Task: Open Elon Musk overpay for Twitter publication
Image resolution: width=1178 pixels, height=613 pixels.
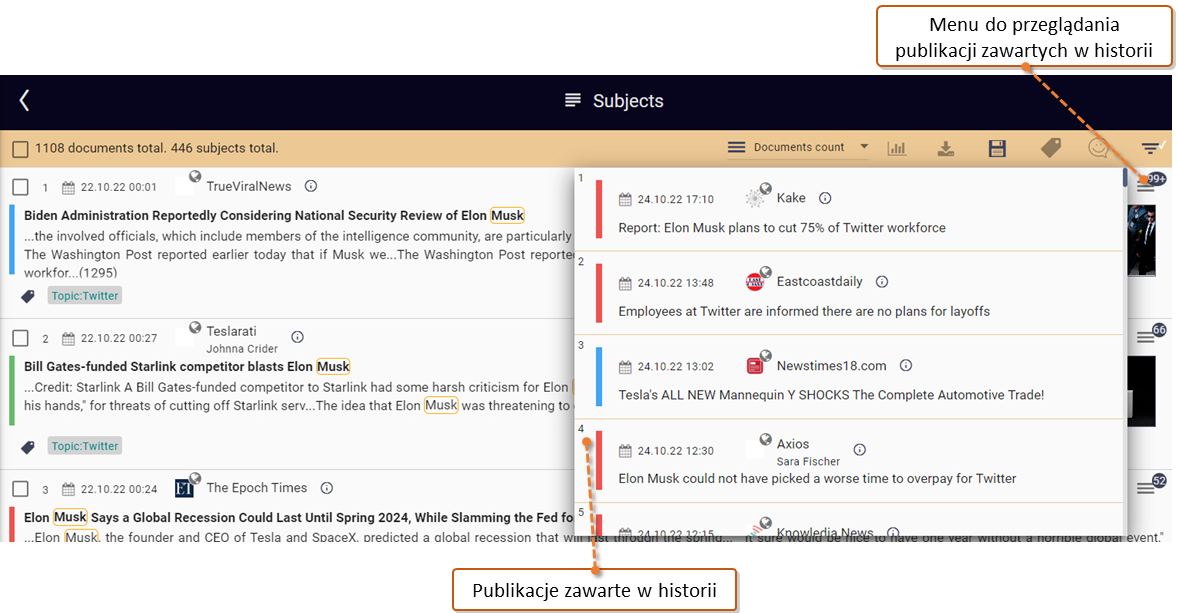Action: coord(817,479)
